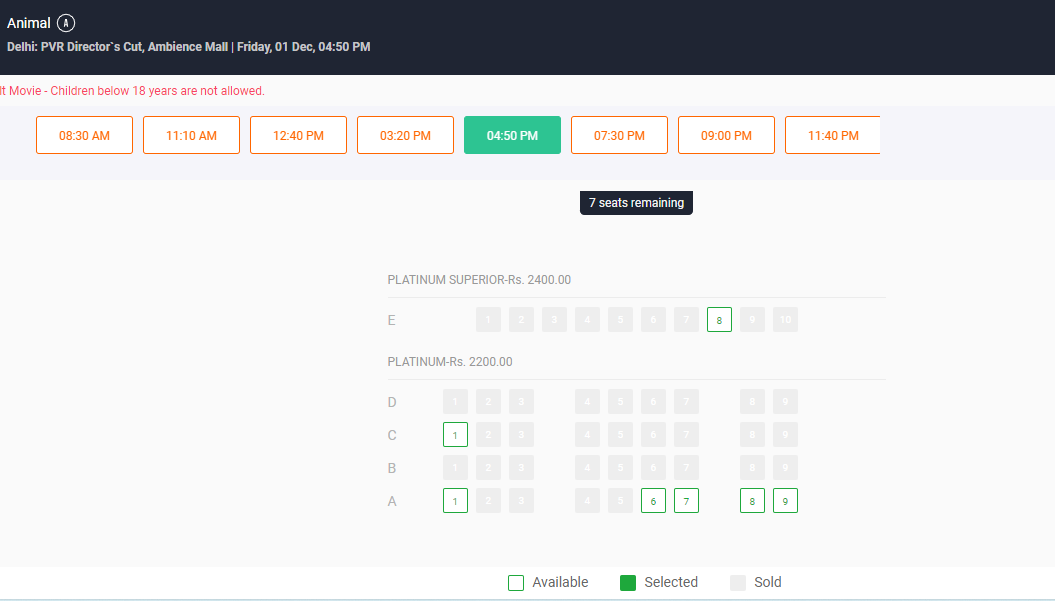This screenshot has height=601, width=1055.
Task: Click the Available legend box
Action: 516,583
